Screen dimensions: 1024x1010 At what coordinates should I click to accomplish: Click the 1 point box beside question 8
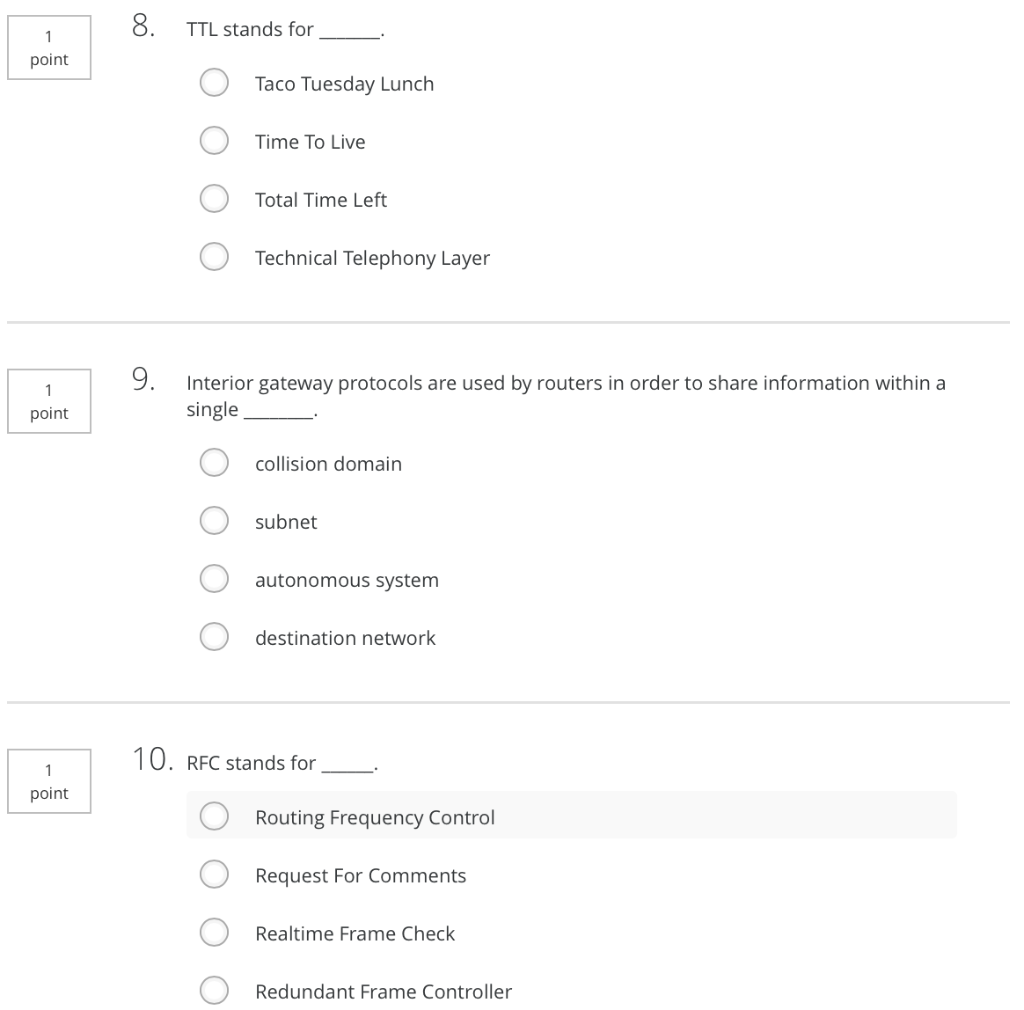[x=49, y=48]
